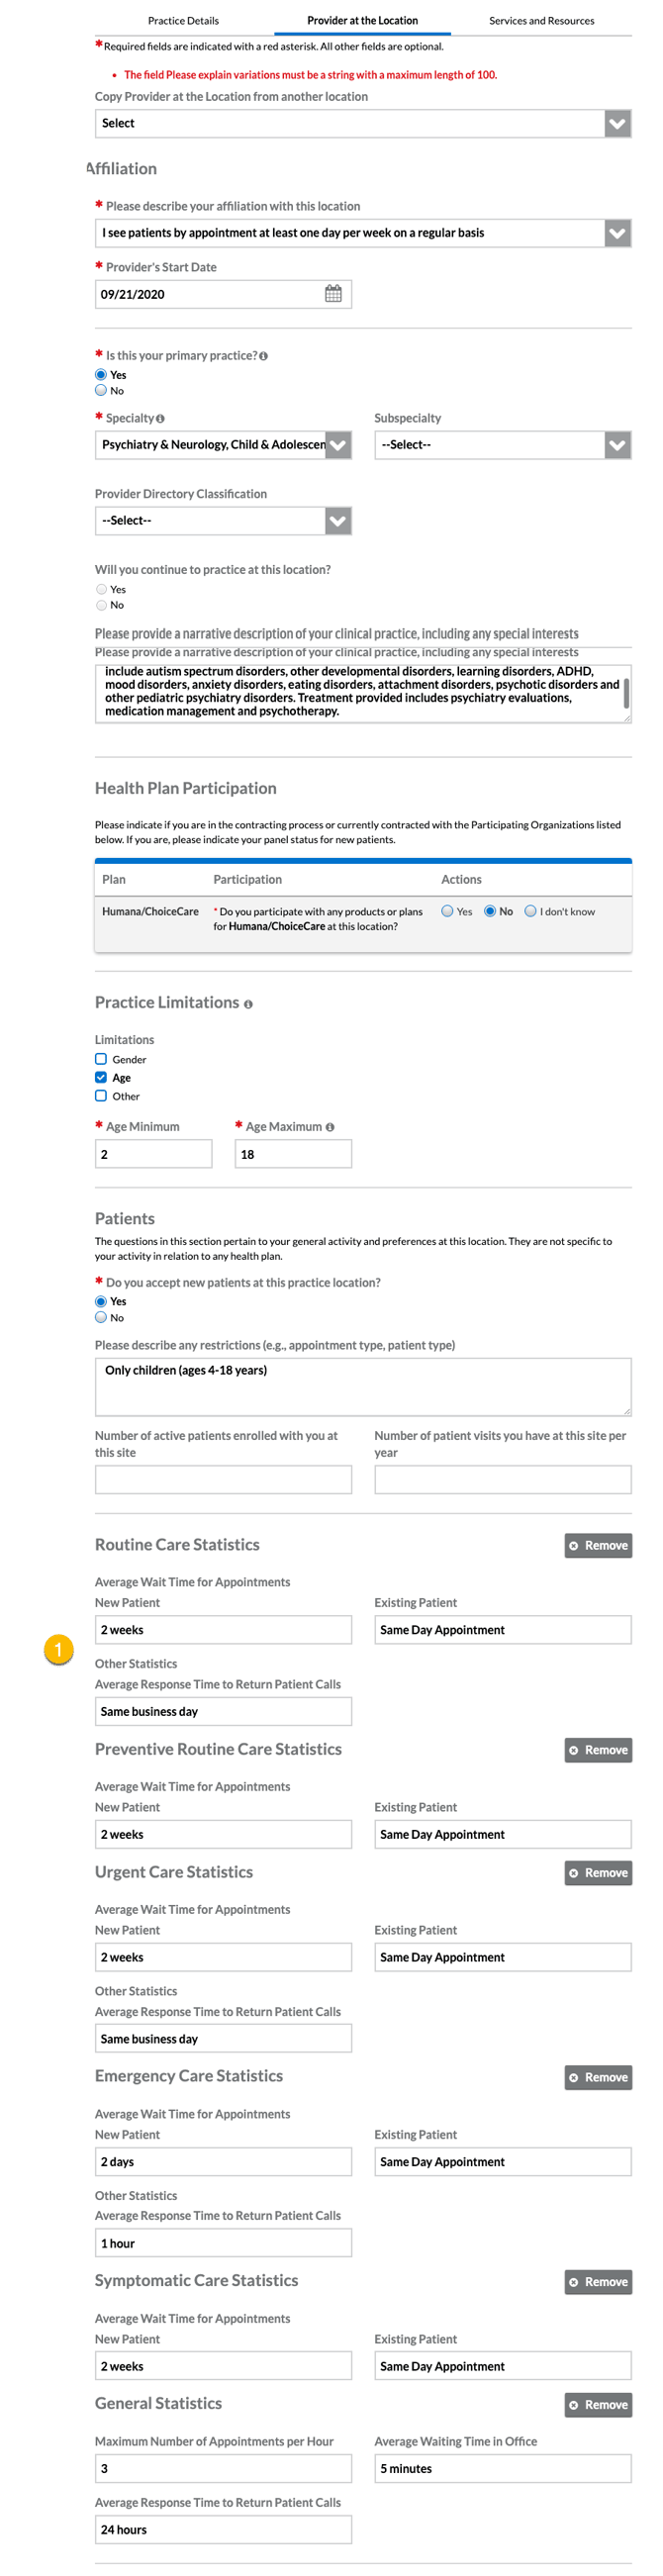
Task: Click the Age Maximum info icon
Action: click(x=330, y=1127)
